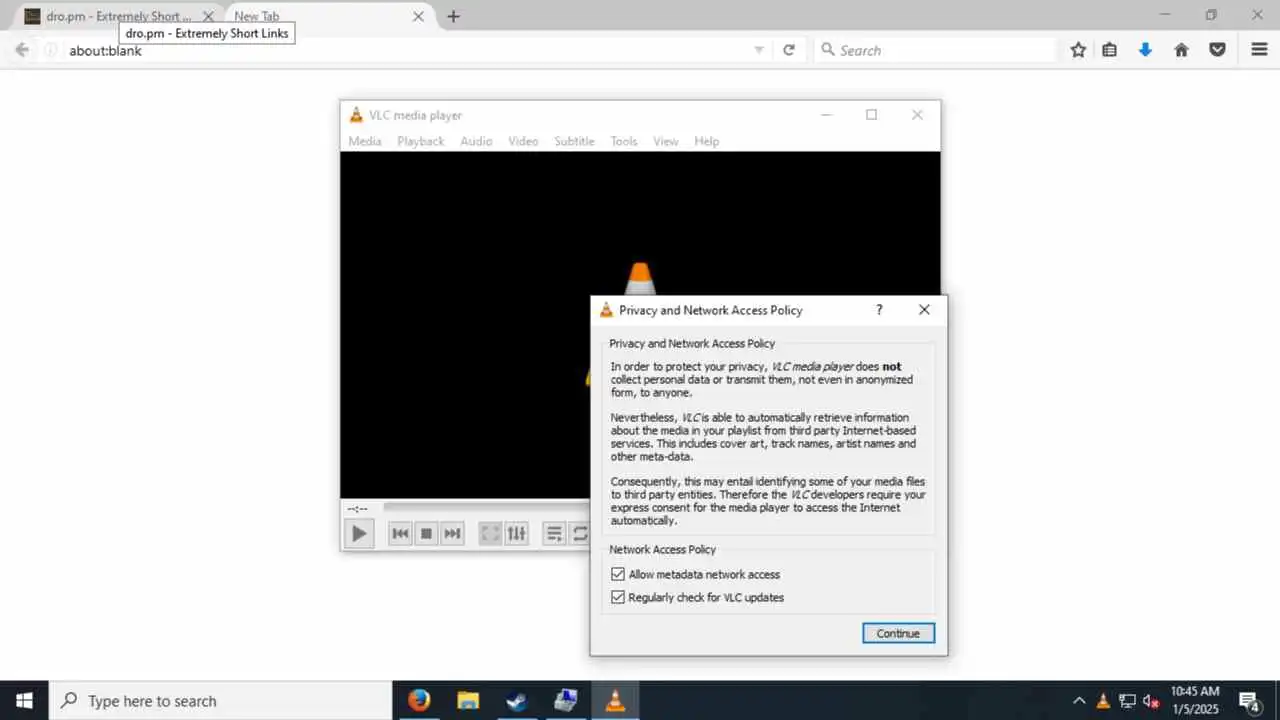Viewport: 1280px width, 720px height.
Task: Close the Privacy and Network Access Policy dialog
Action: [924, 310]
